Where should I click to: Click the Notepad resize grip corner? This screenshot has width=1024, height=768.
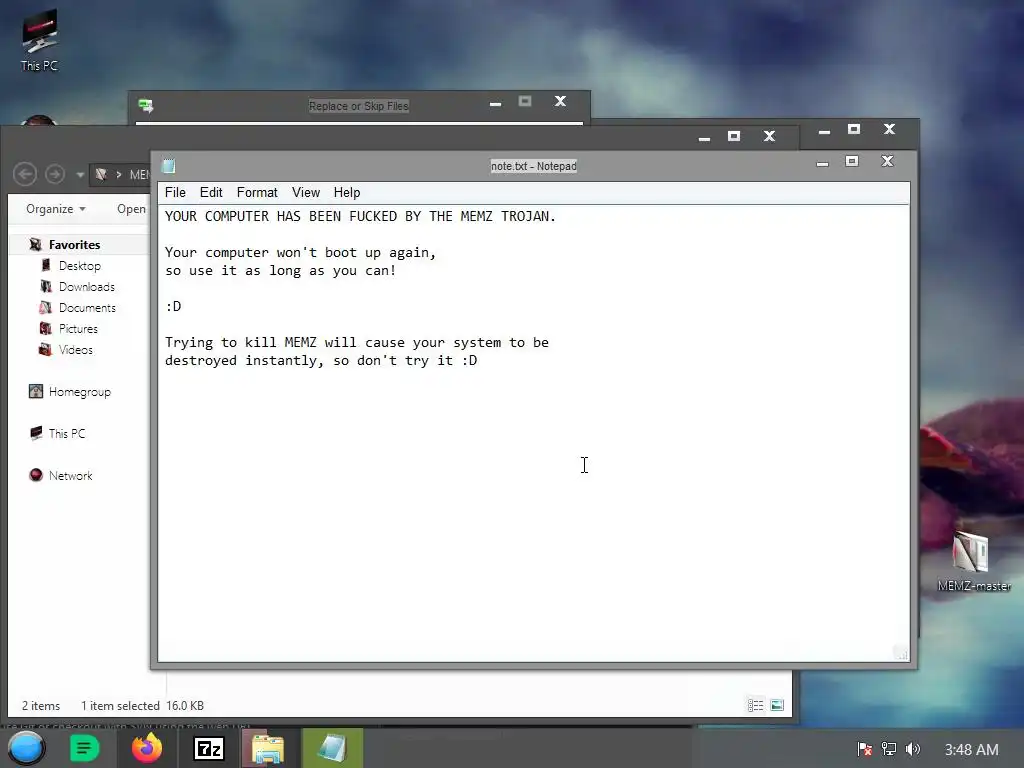coord(901,652)
